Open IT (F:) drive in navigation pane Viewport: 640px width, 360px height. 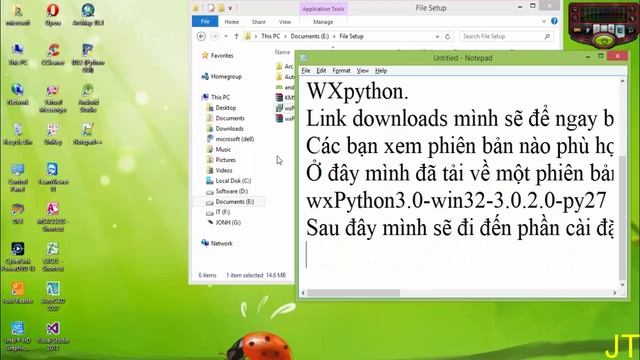click(218, 212)
